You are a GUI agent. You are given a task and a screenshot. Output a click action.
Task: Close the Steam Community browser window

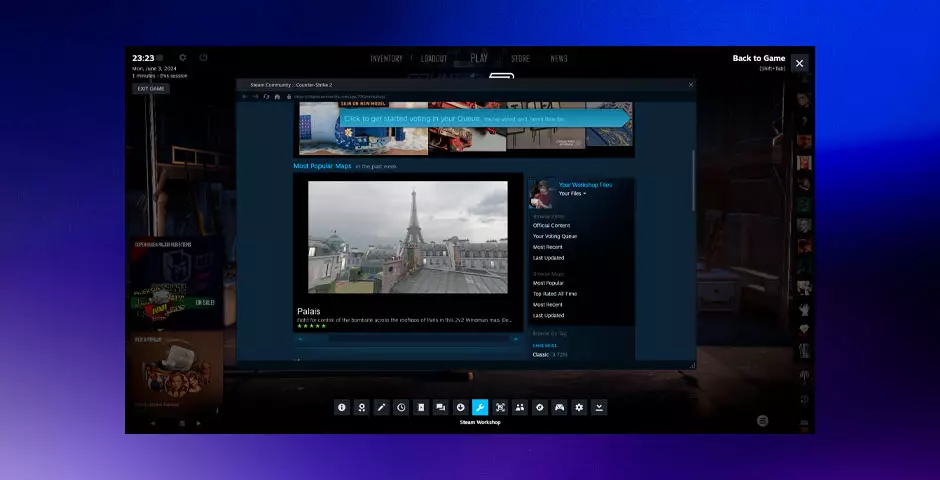point(691,85)
